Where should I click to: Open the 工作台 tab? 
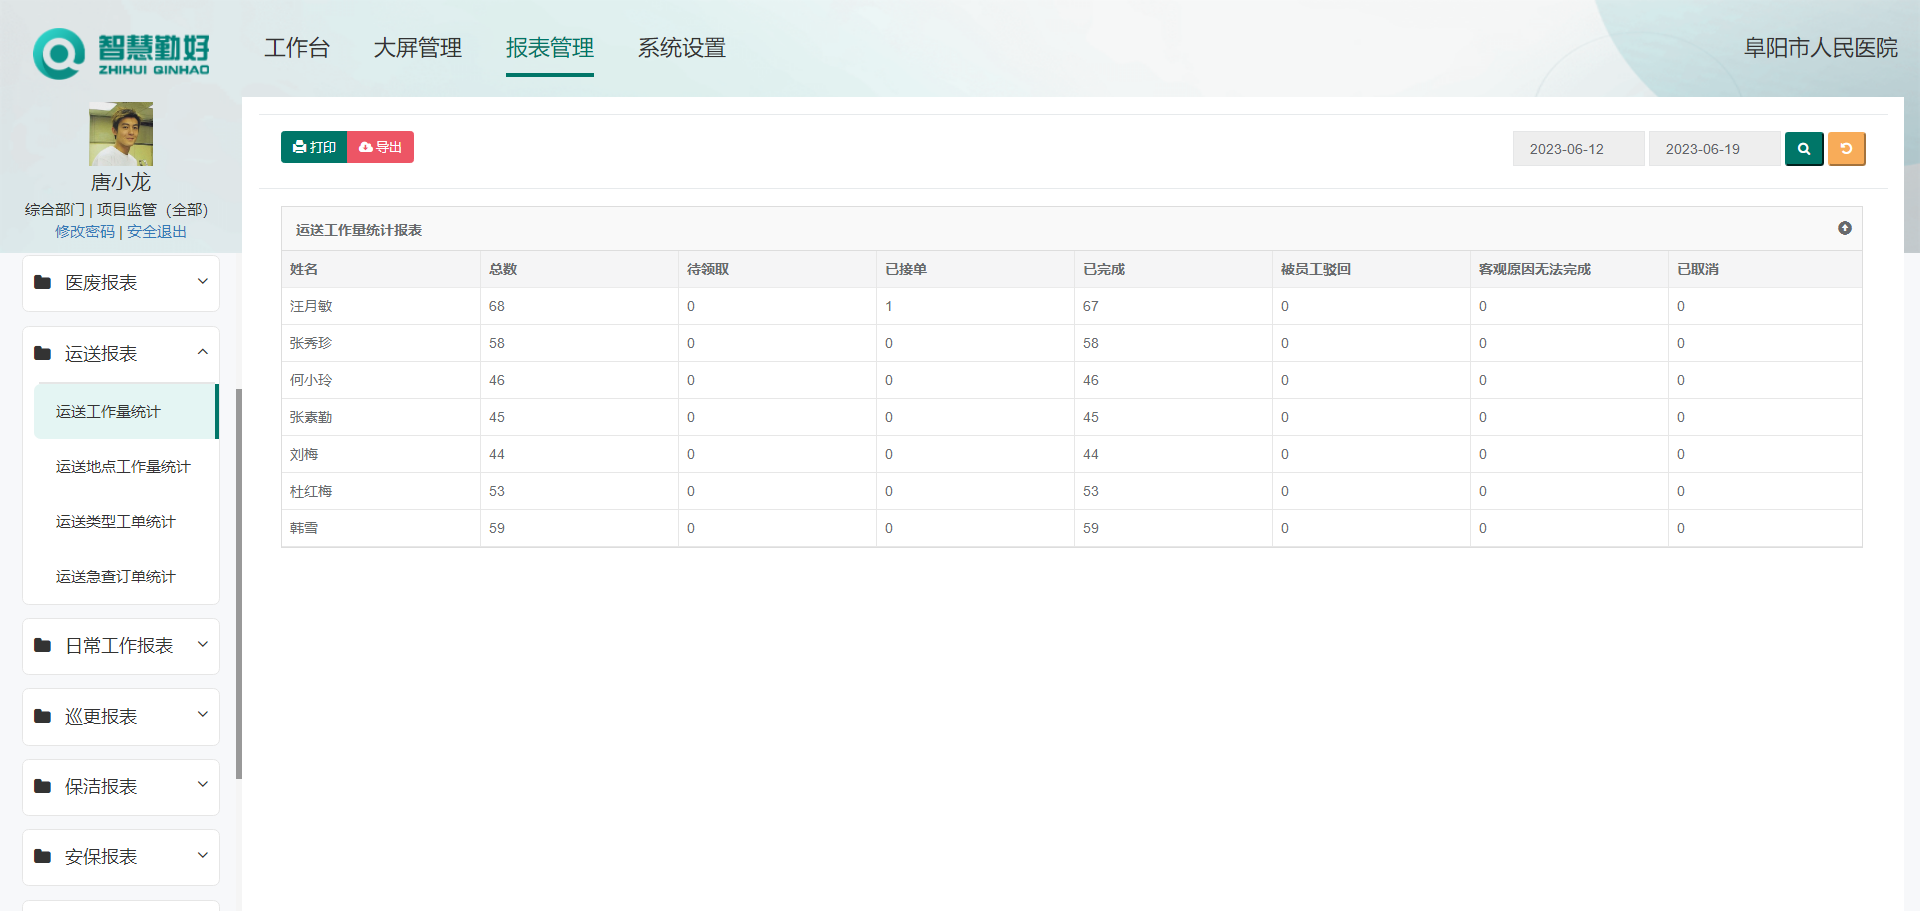point(297,48)
